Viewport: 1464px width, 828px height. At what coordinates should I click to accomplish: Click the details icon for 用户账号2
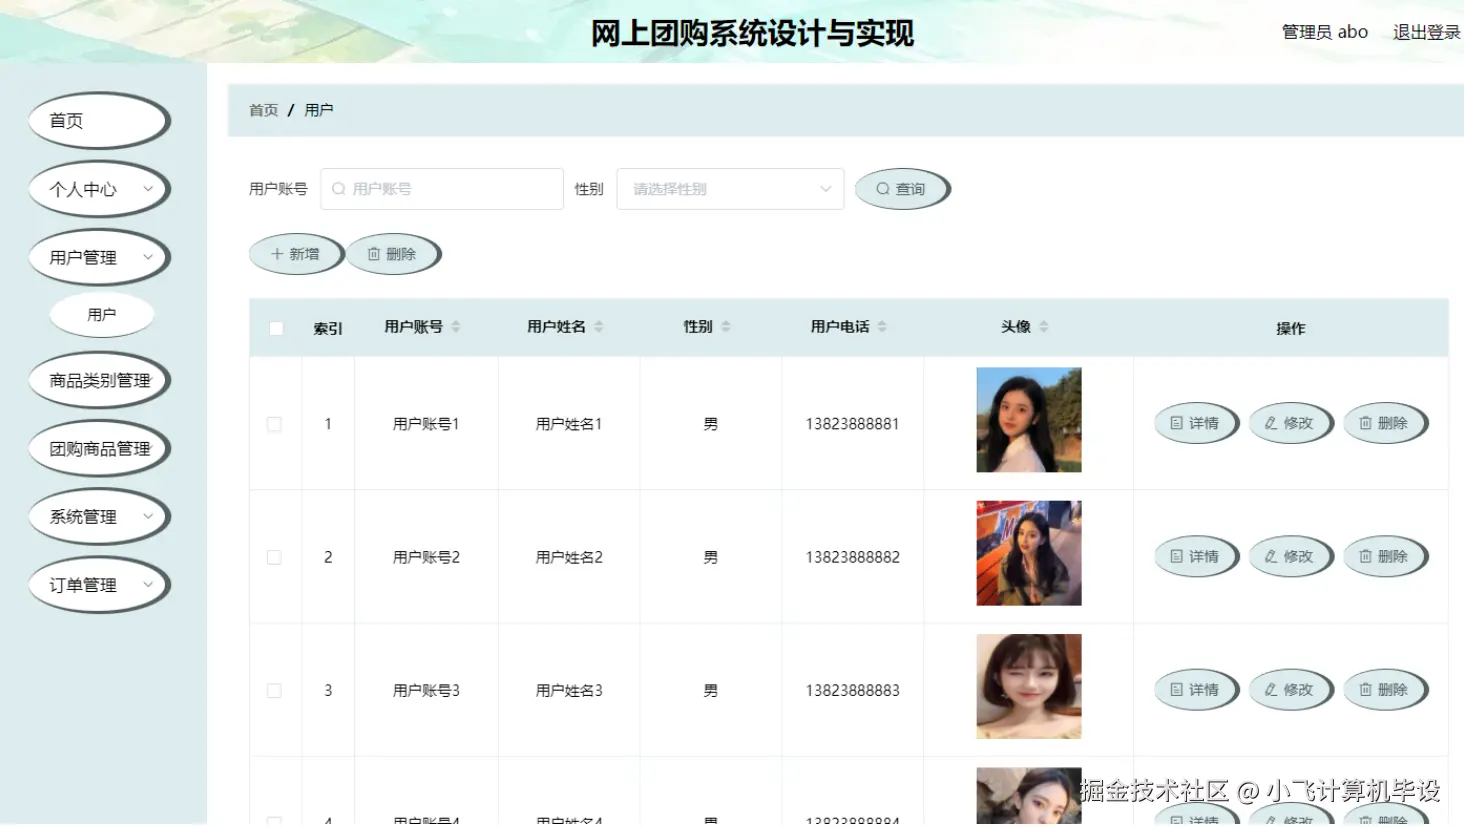[x=1177, y=556]
